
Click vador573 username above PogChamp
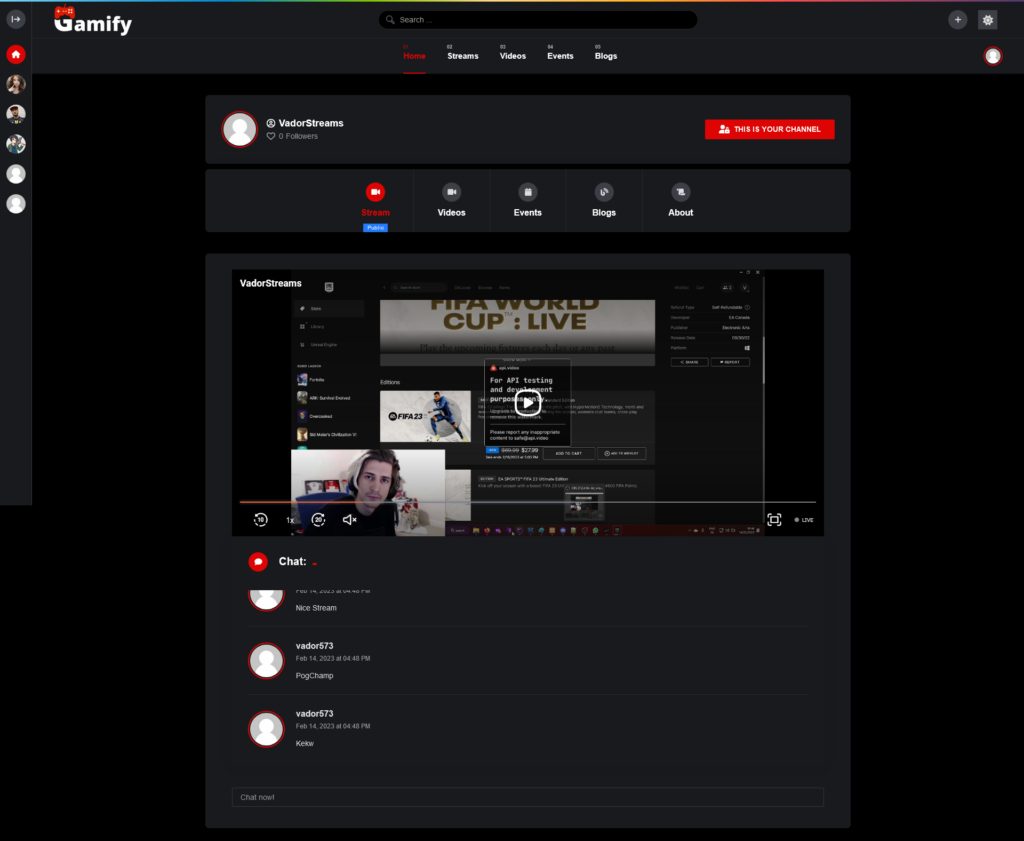click(314, 646)
